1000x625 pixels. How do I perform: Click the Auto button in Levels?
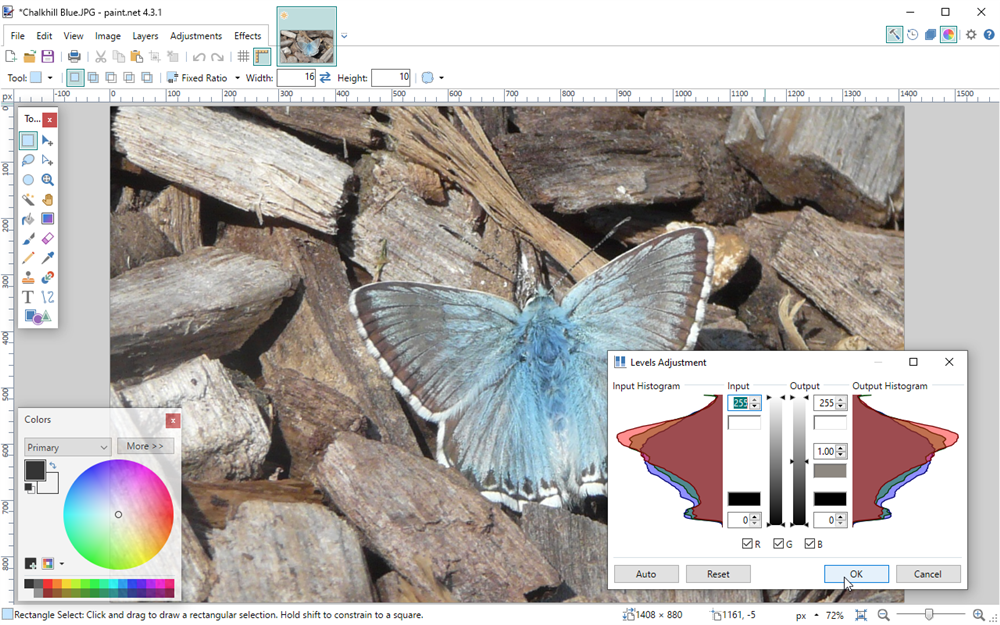point(646,574)
